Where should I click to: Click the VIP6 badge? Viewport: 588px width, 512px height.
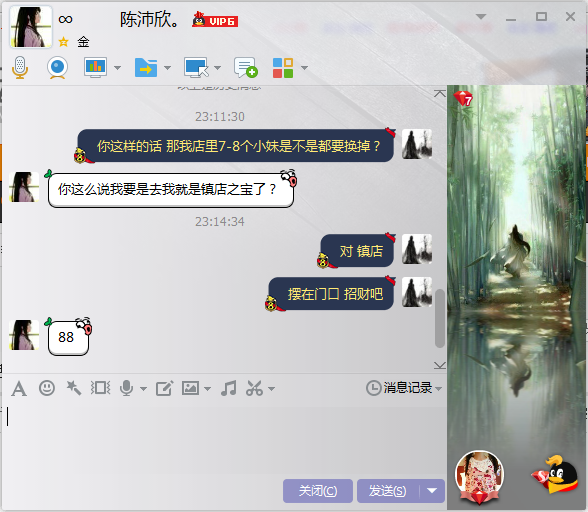(x=215, y=20)
